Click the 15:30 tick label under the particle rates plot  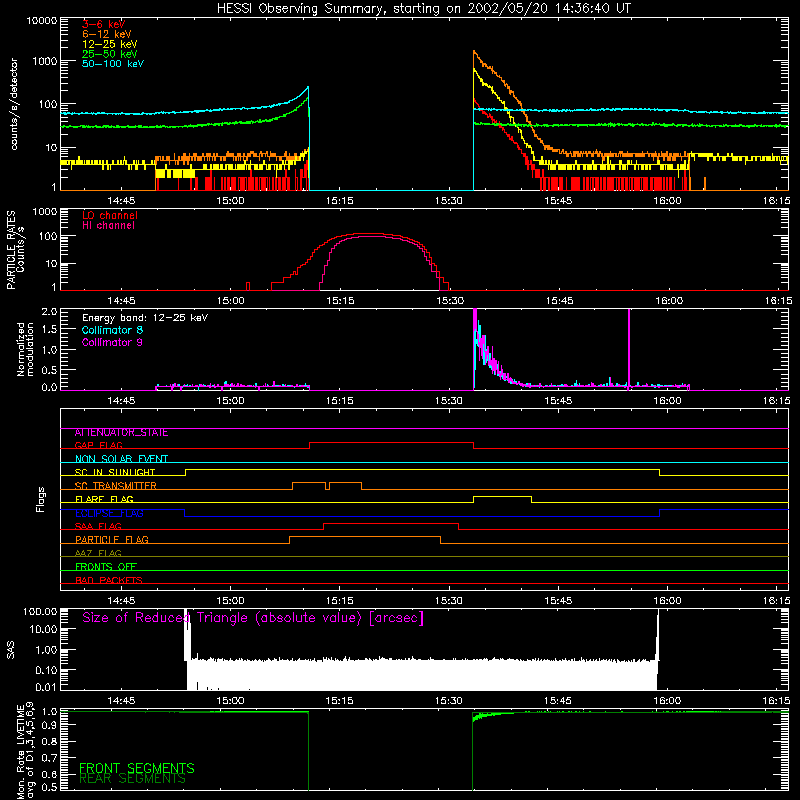[449, 301]
